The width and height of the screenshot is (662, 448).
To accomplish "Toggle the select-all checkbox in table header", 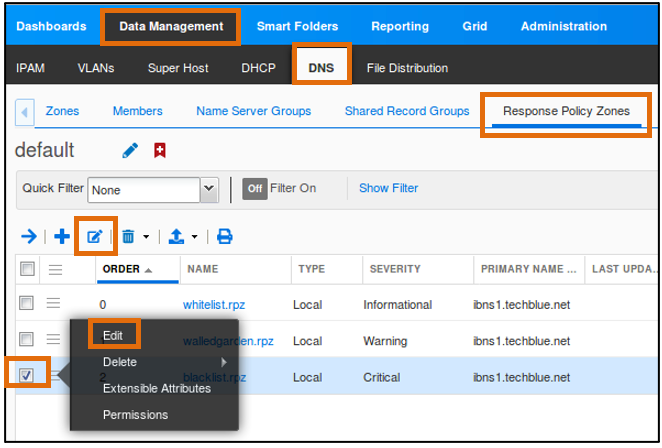I will 27,269.
